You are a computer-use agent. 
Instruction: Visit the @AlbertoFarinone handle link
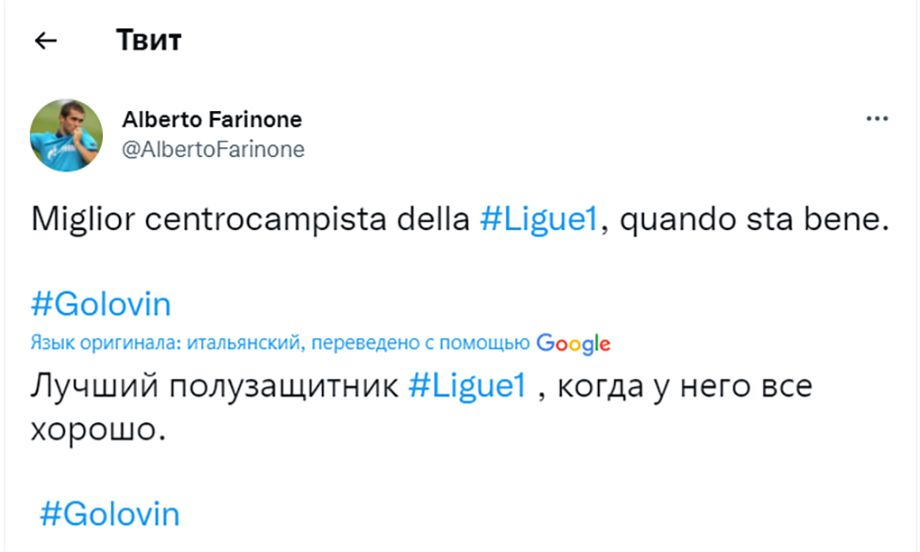coord(213,149)
